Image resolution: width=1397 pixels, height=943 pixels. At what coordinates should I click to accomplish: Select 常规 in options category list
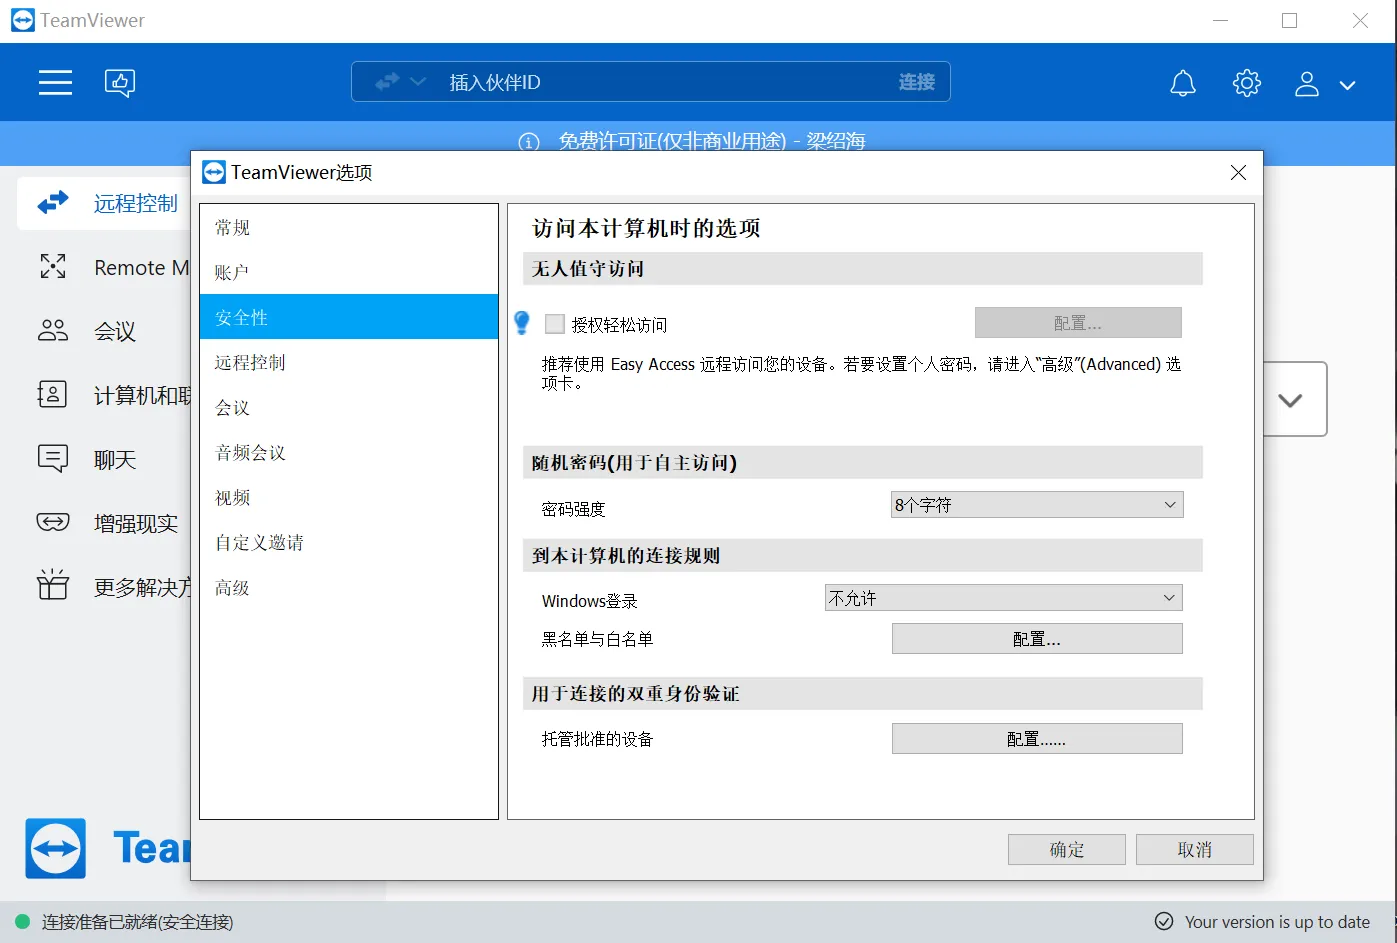(349, 227)
